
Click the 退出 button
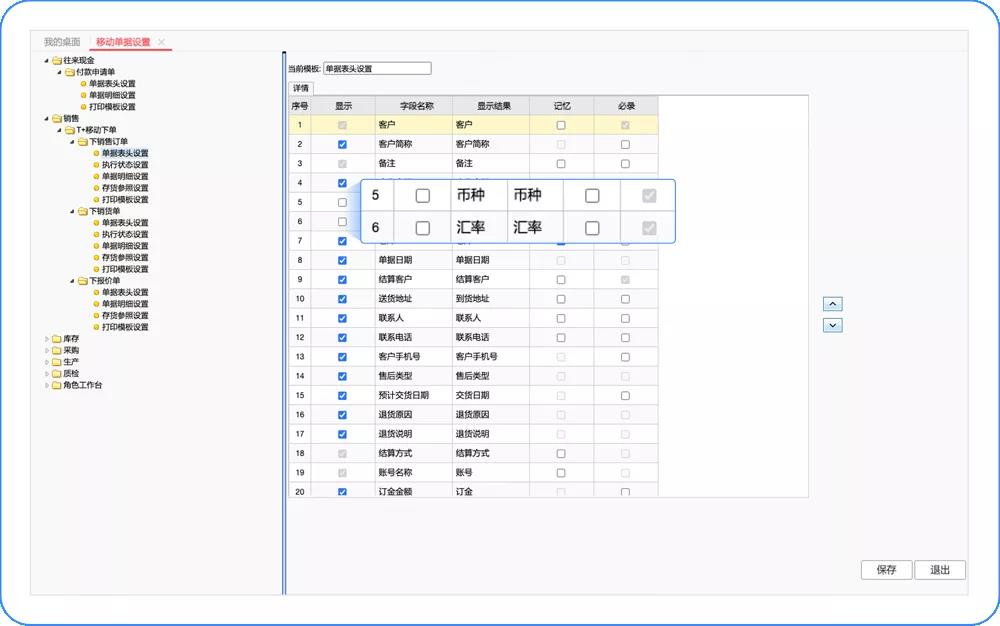coord(940,570)
